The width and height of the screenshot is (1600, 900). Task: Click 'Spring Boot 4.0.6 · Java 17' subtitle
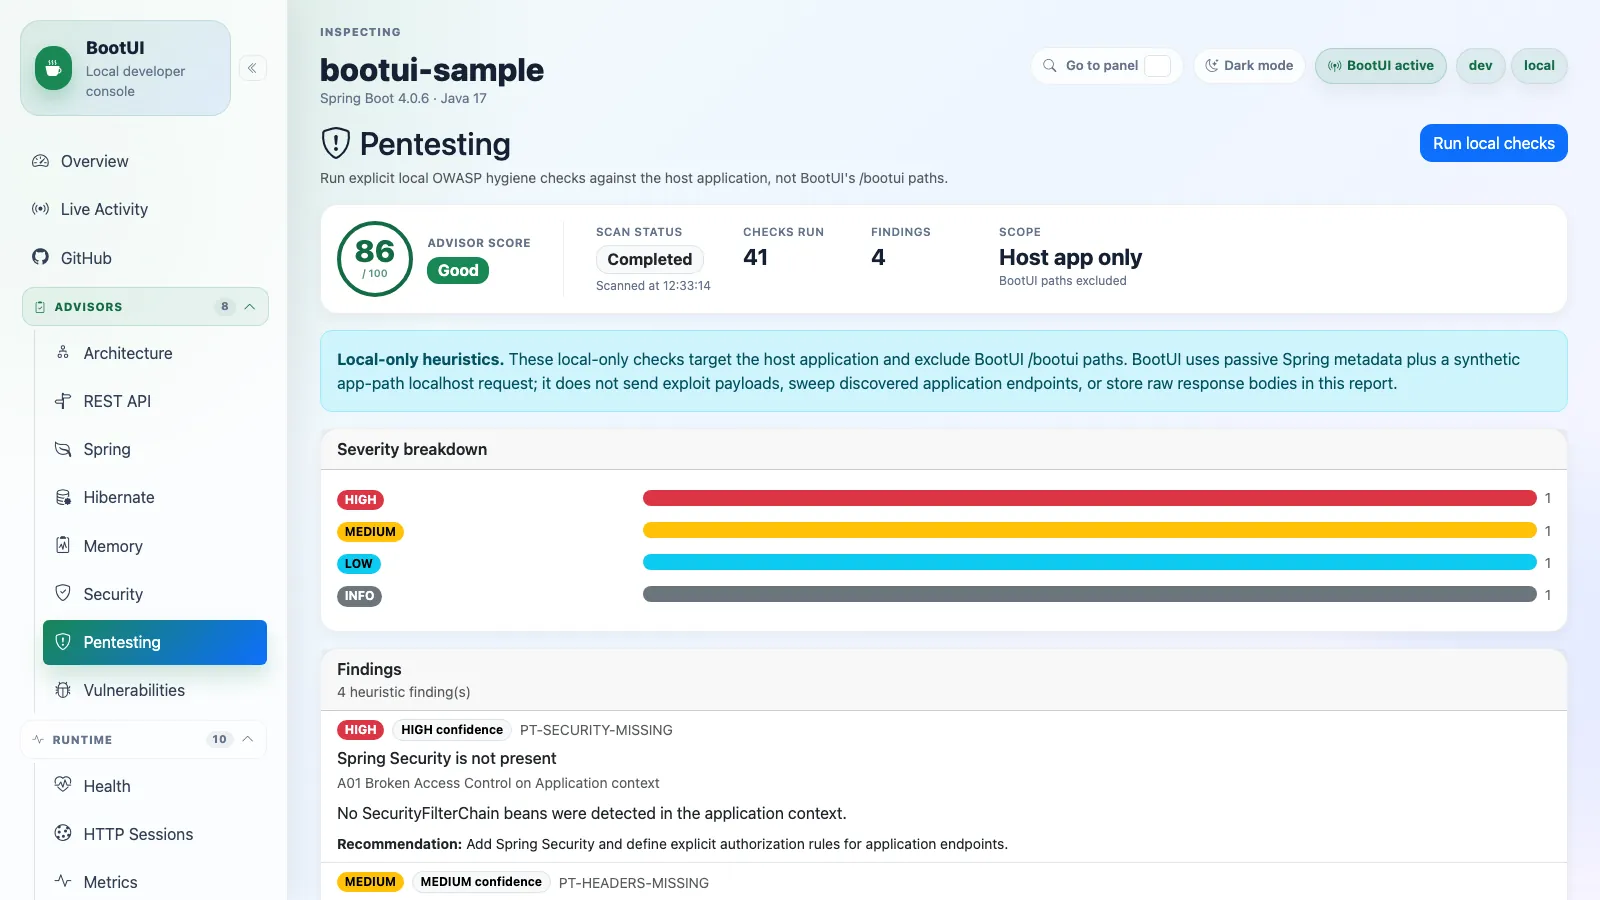(403, 98)
